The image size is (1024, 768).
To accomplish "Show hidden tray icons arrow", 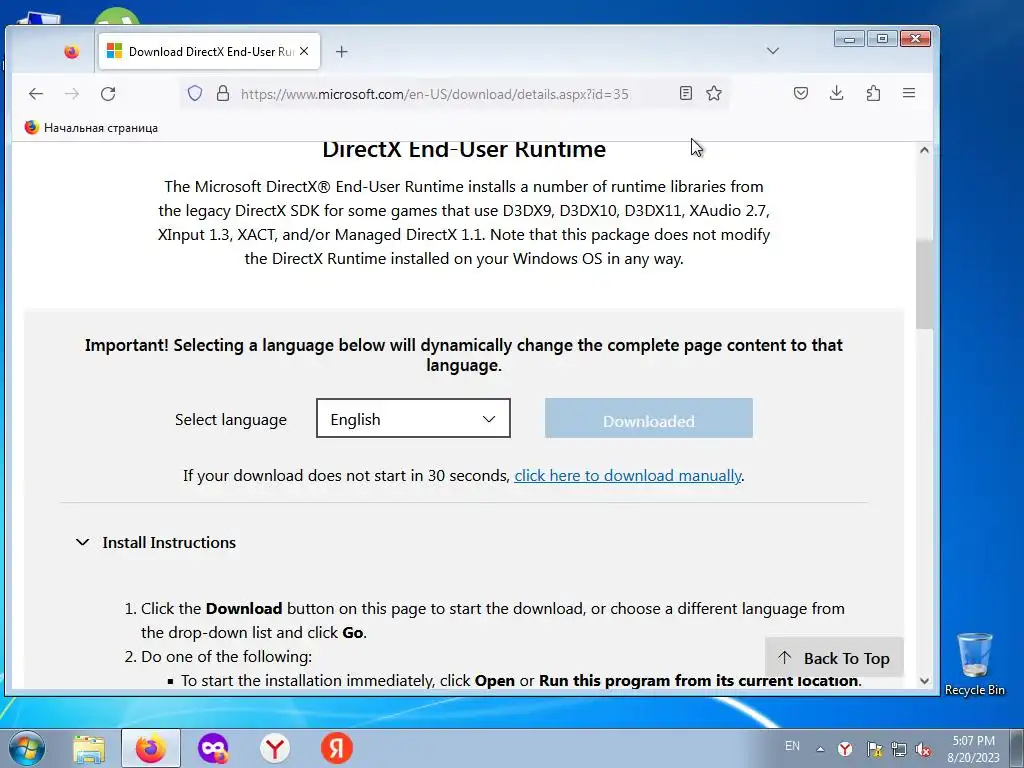I will pos(820,749).
